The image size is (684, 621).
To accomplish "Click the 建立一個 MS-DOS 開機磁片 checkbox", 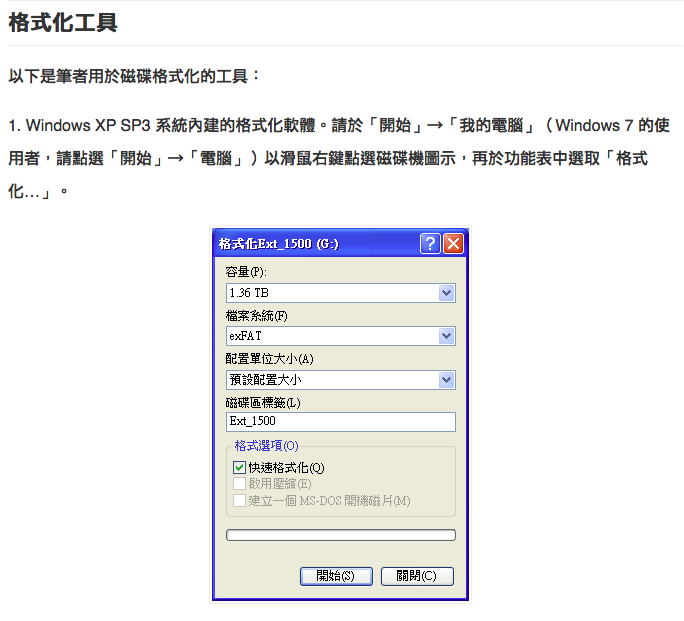I will (239, 500).
